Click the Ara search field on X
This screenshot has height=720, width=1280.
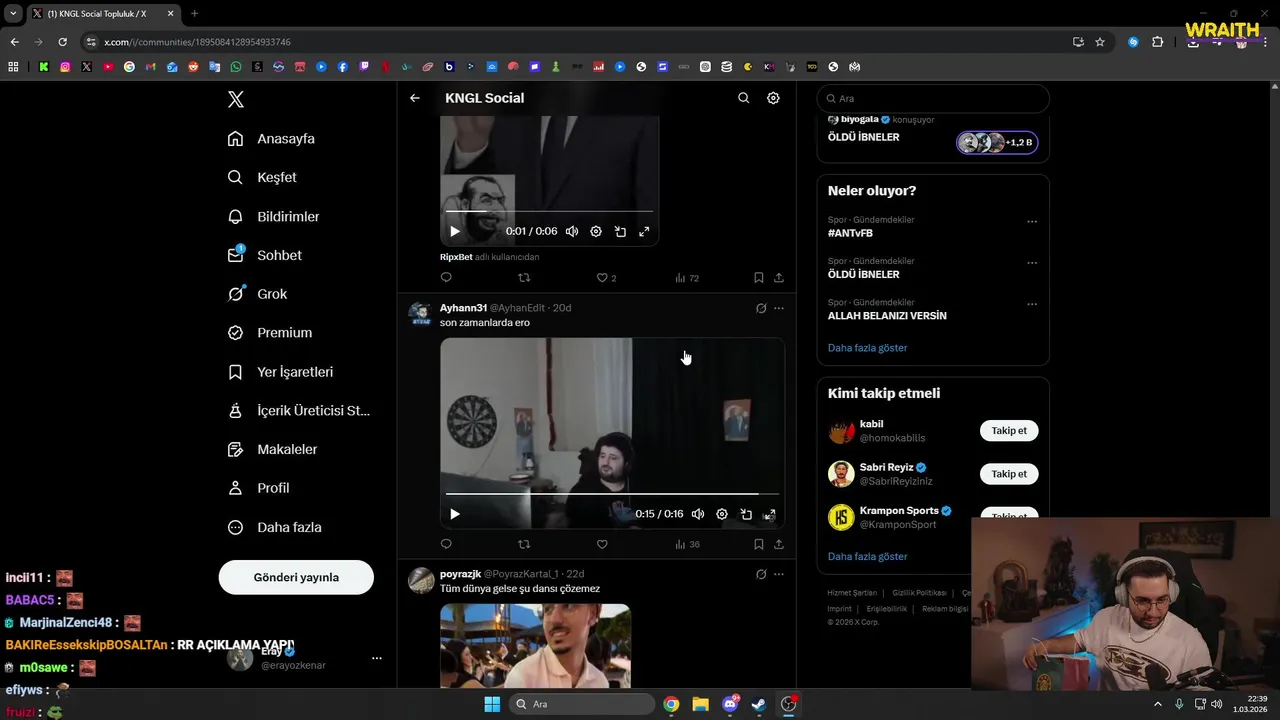click(x=933, y=98)
